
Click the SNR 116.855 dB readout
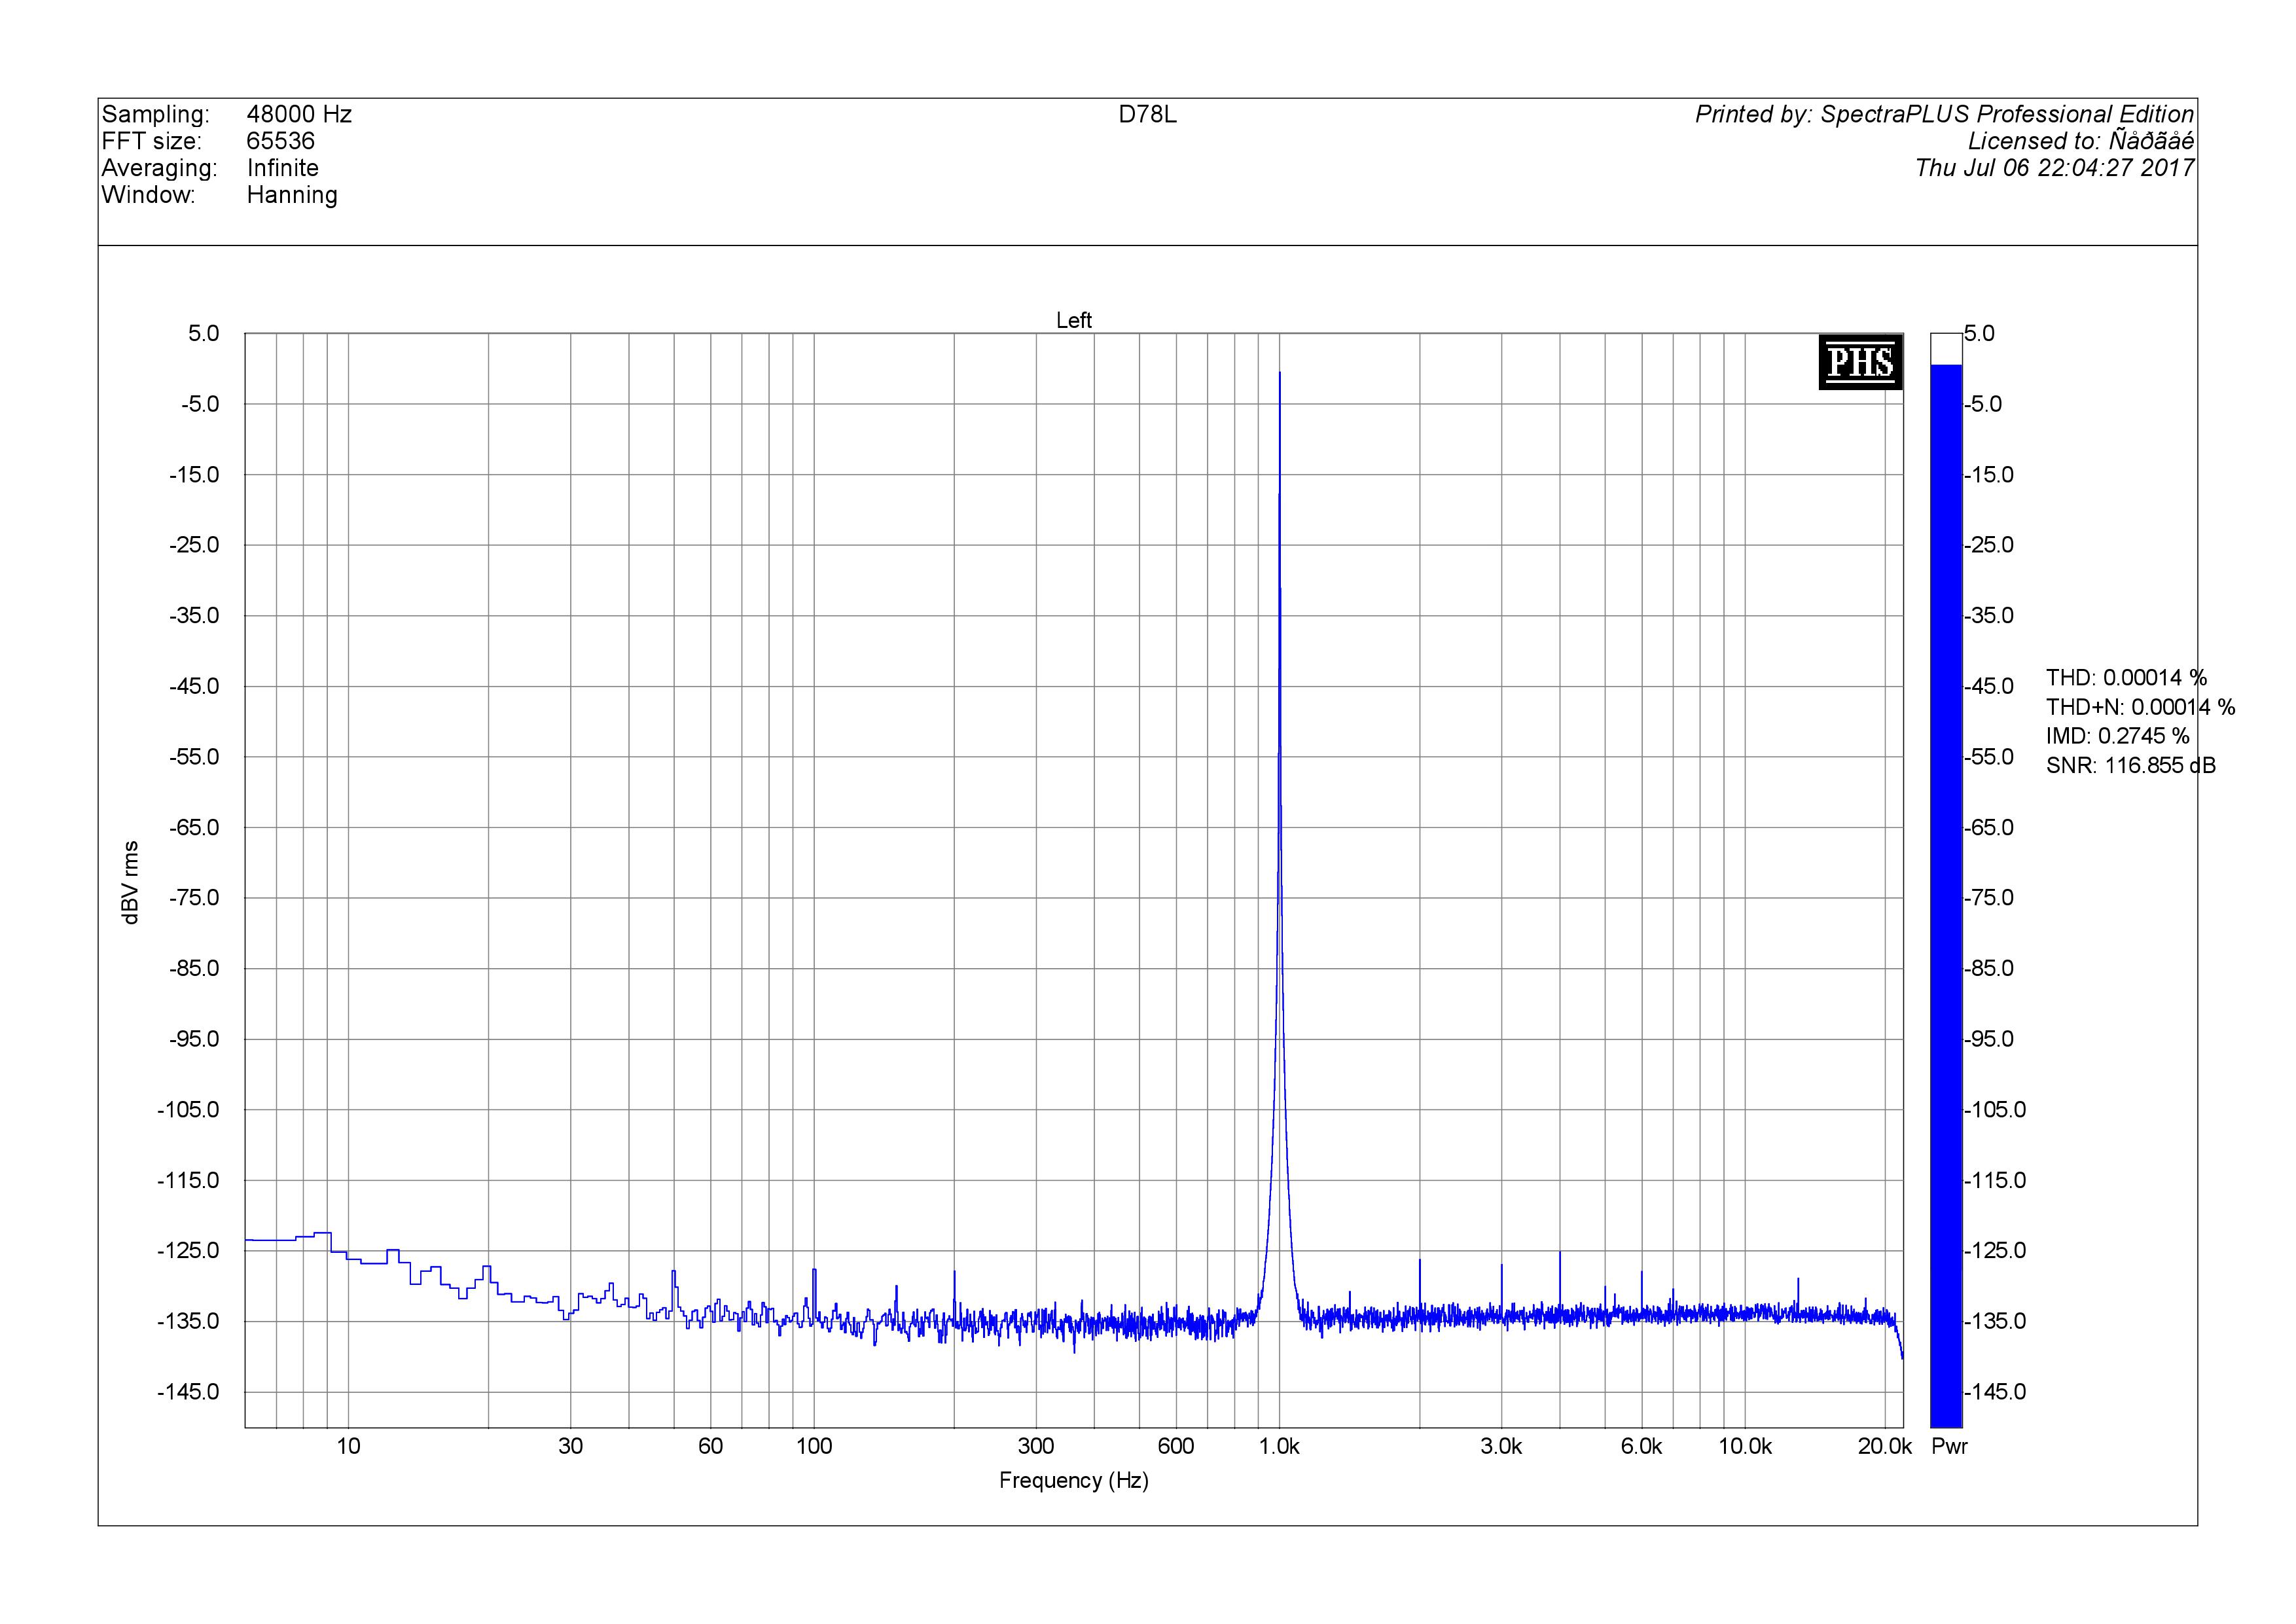(2130, 765)
